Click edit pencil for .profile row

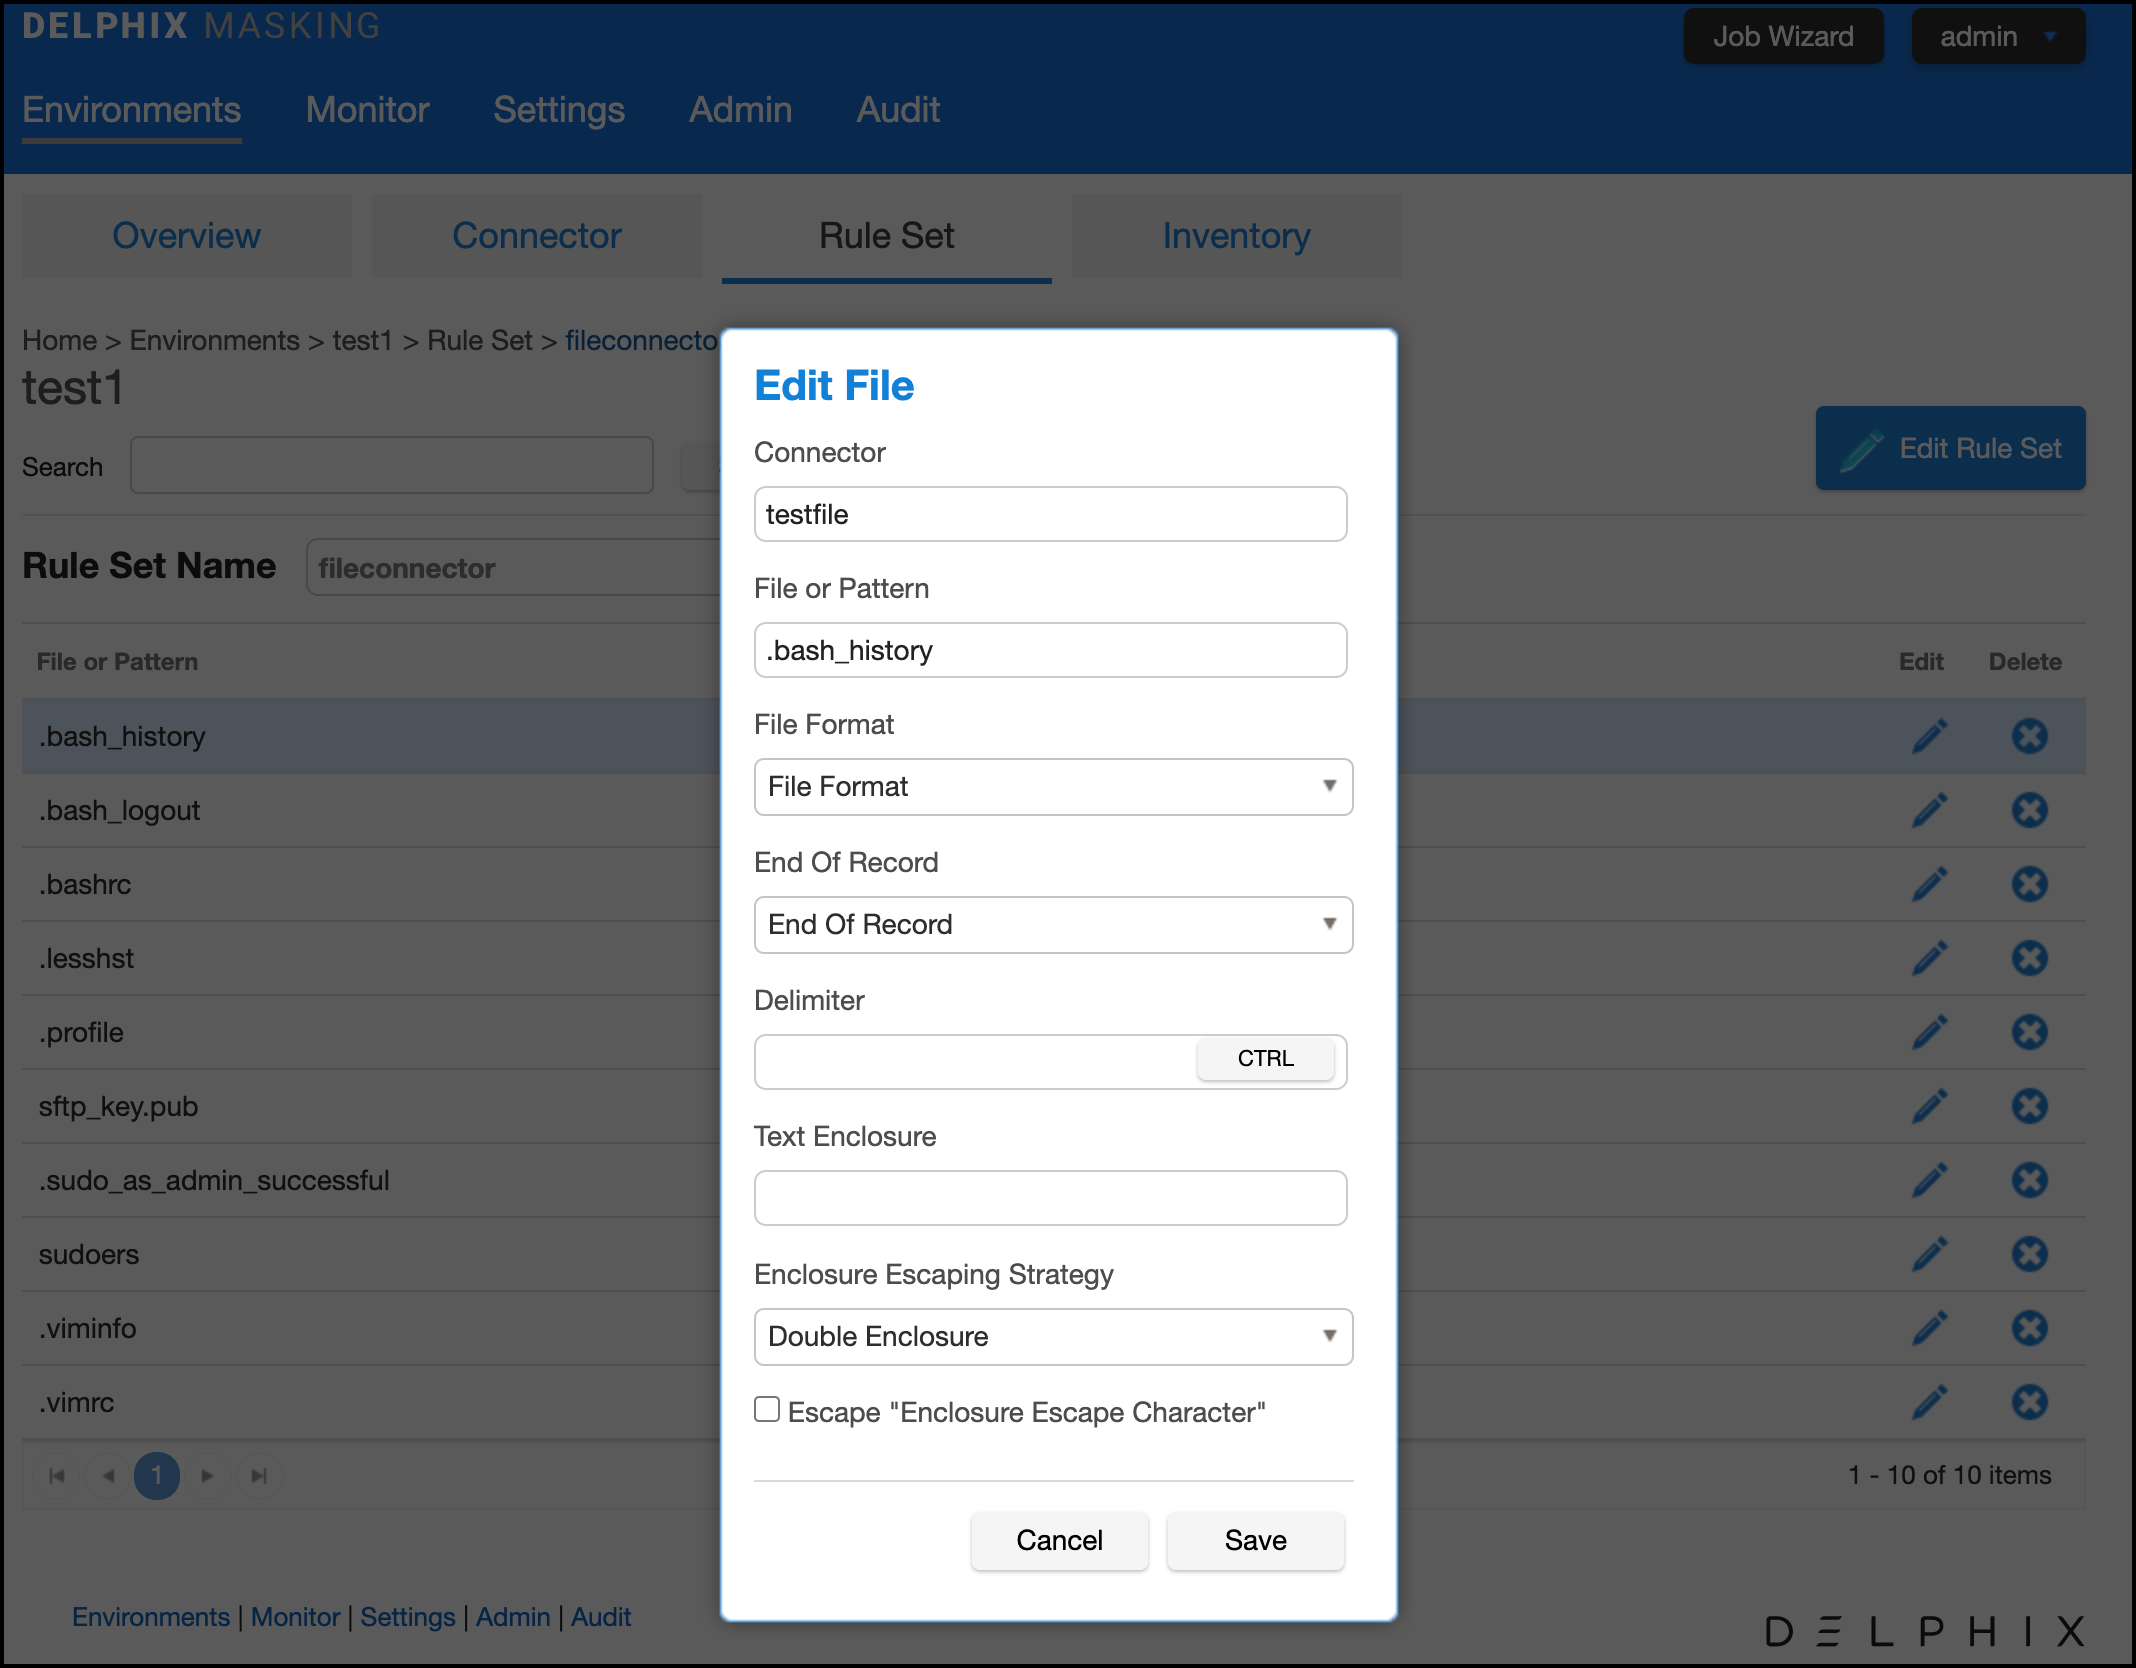tap(1929, 1032)
